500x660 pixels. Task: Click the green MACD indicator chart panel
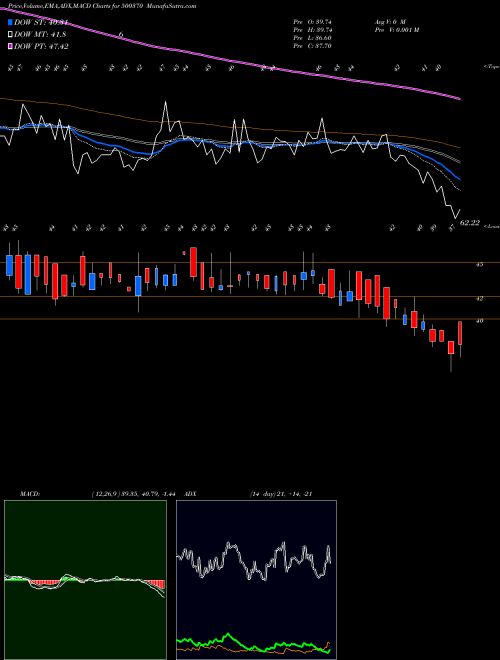click(85, 580)
